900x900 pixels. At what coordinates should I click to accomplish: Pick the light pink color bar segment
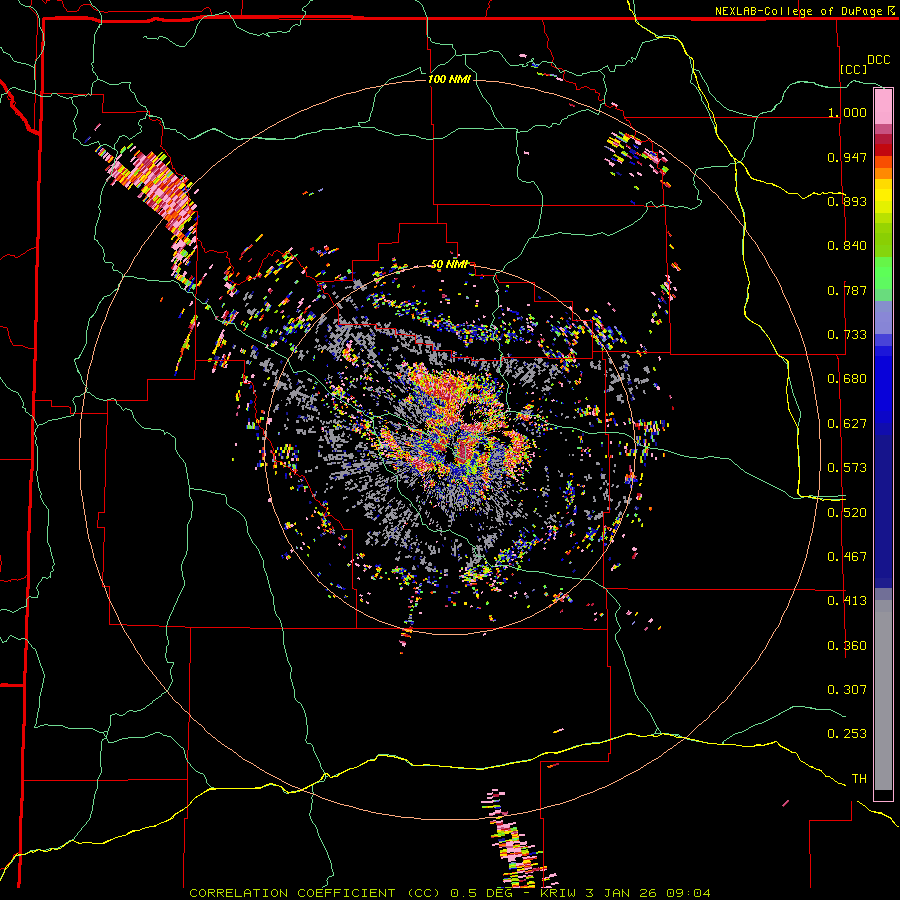(x=883, y=107)
